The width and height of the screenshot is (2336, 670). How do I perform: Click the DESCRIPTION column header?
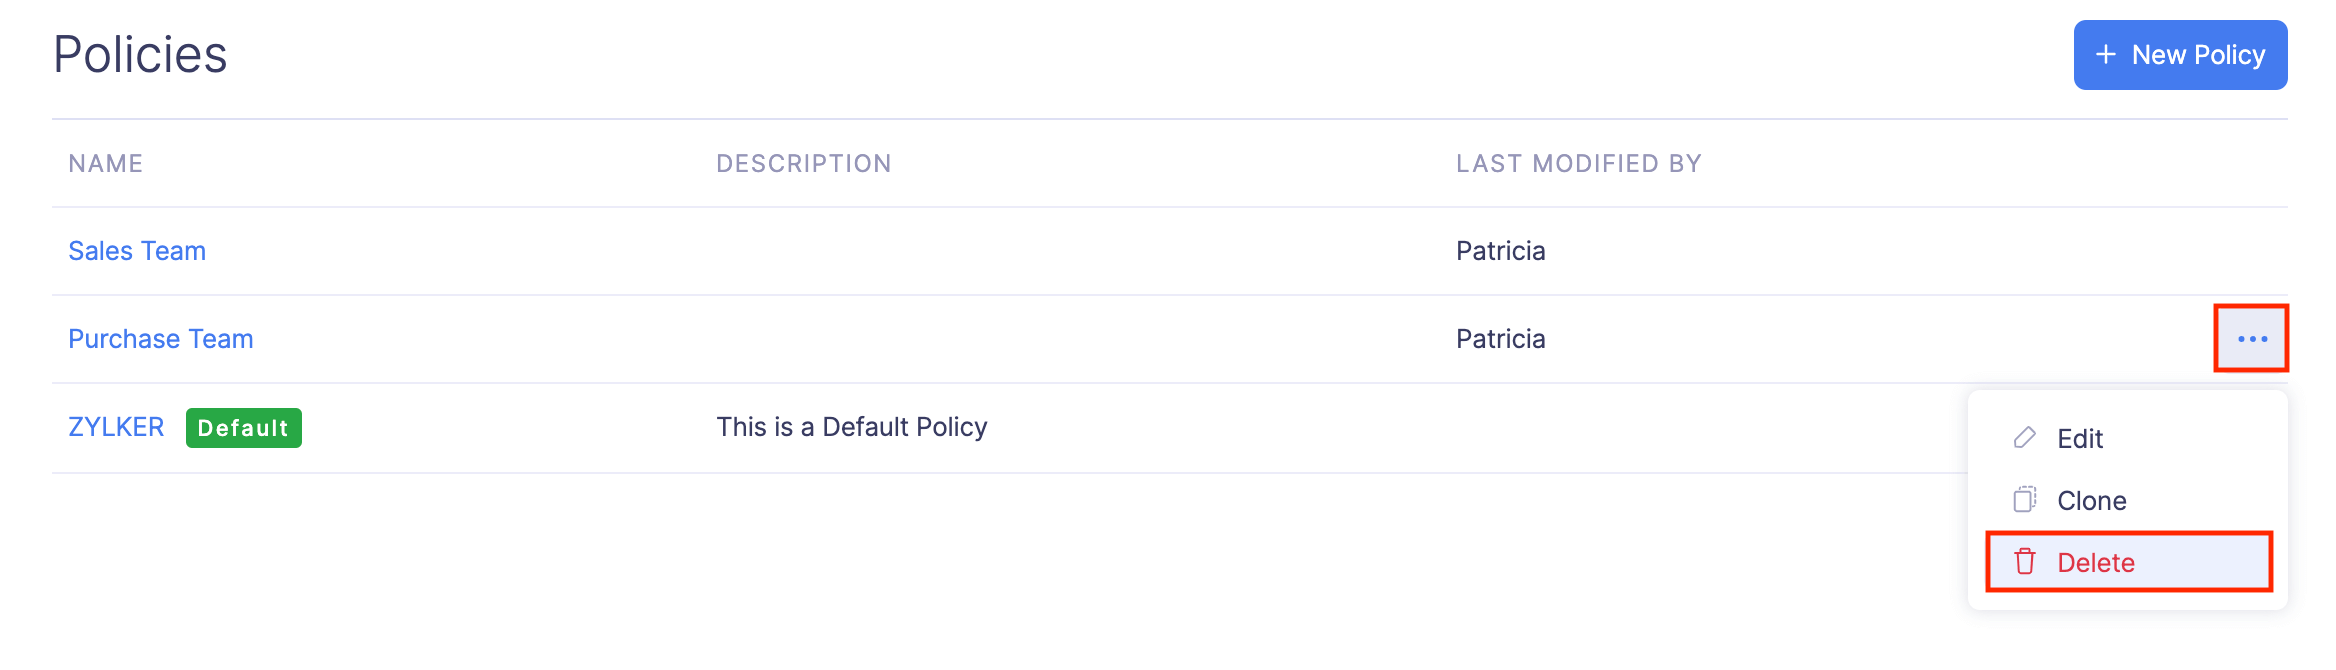point(803,164)
